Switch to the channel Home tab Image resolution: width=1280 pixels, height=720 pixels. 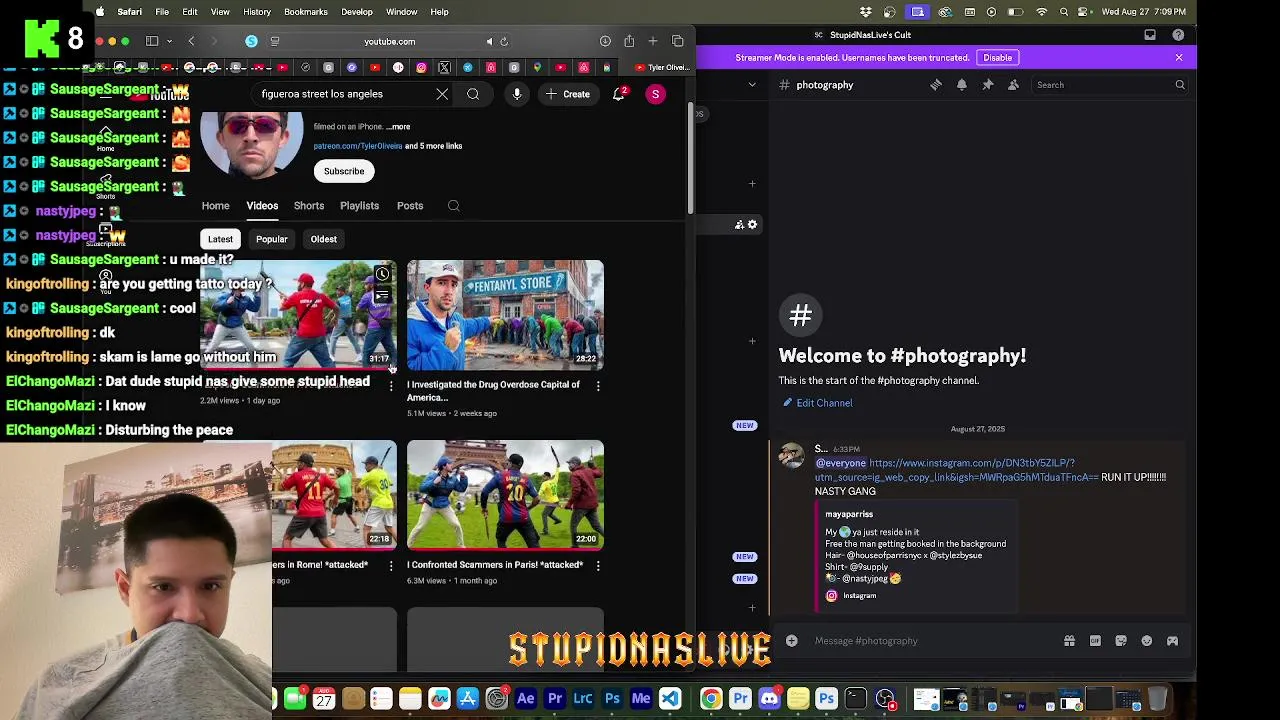[215, 206]
